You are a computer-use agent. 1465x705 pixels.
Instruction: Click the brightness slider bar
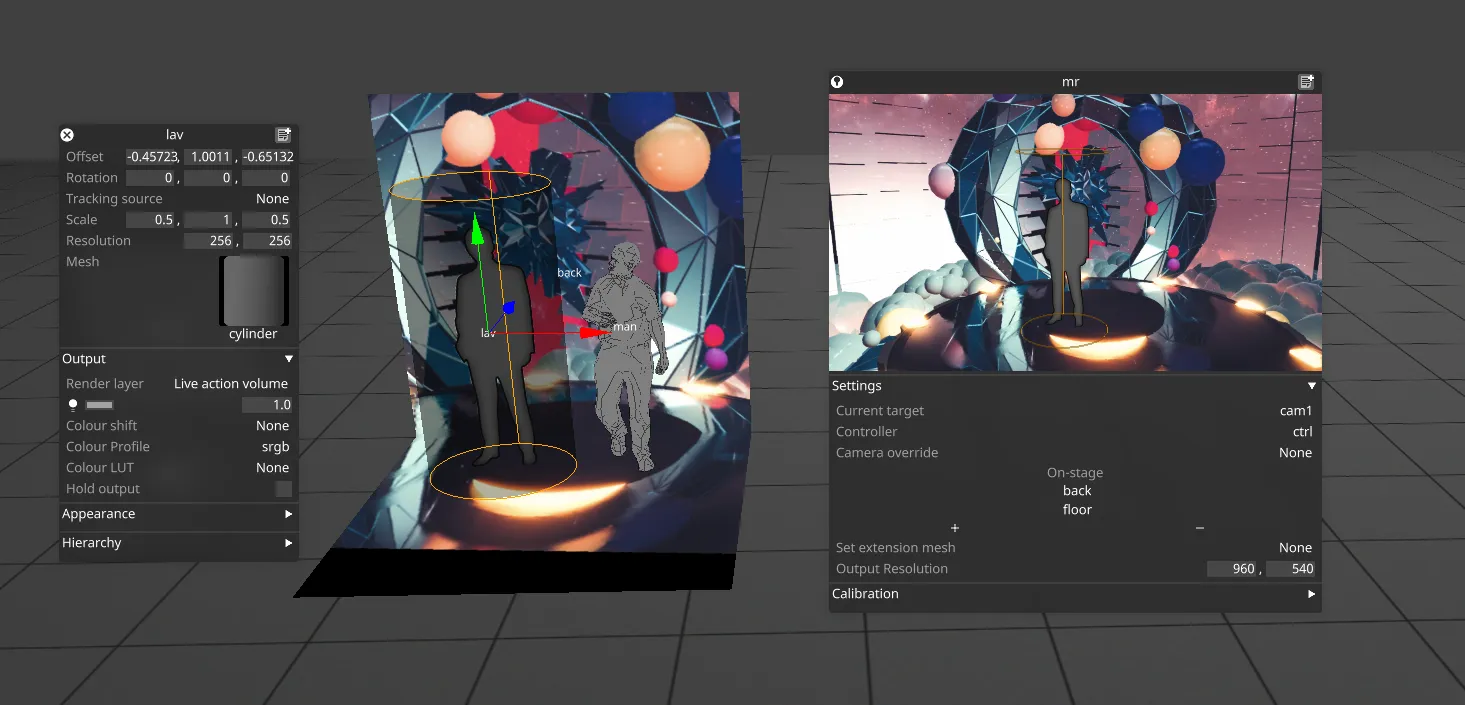click(x=100, y=405)
